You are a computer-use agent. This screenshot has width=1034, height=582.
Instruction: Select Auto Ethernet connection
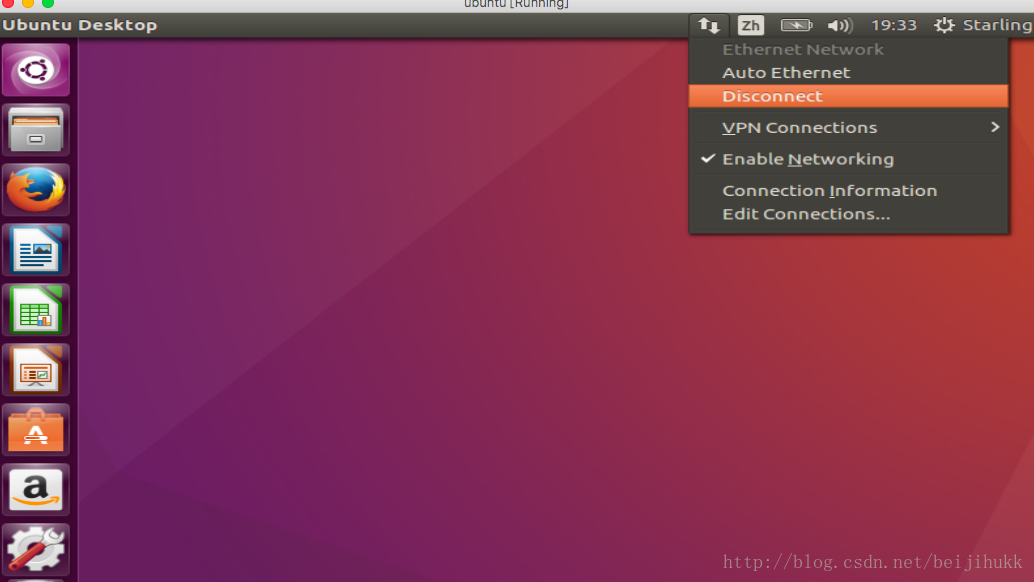tap(849, 73)
